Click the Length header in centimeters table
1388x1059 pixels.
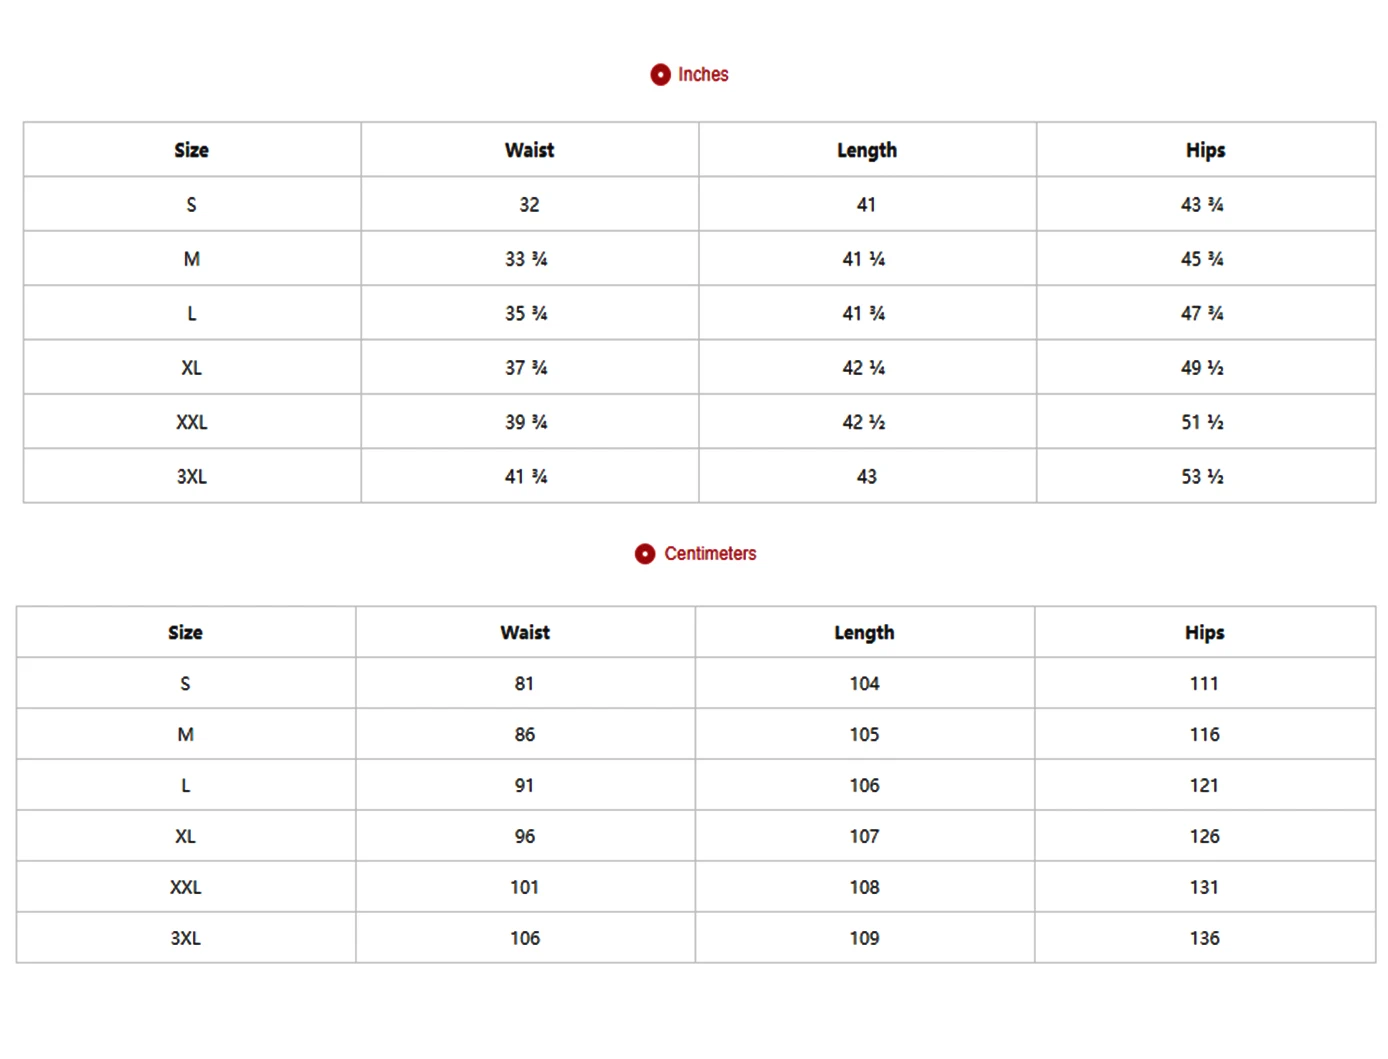click(864, 633)
